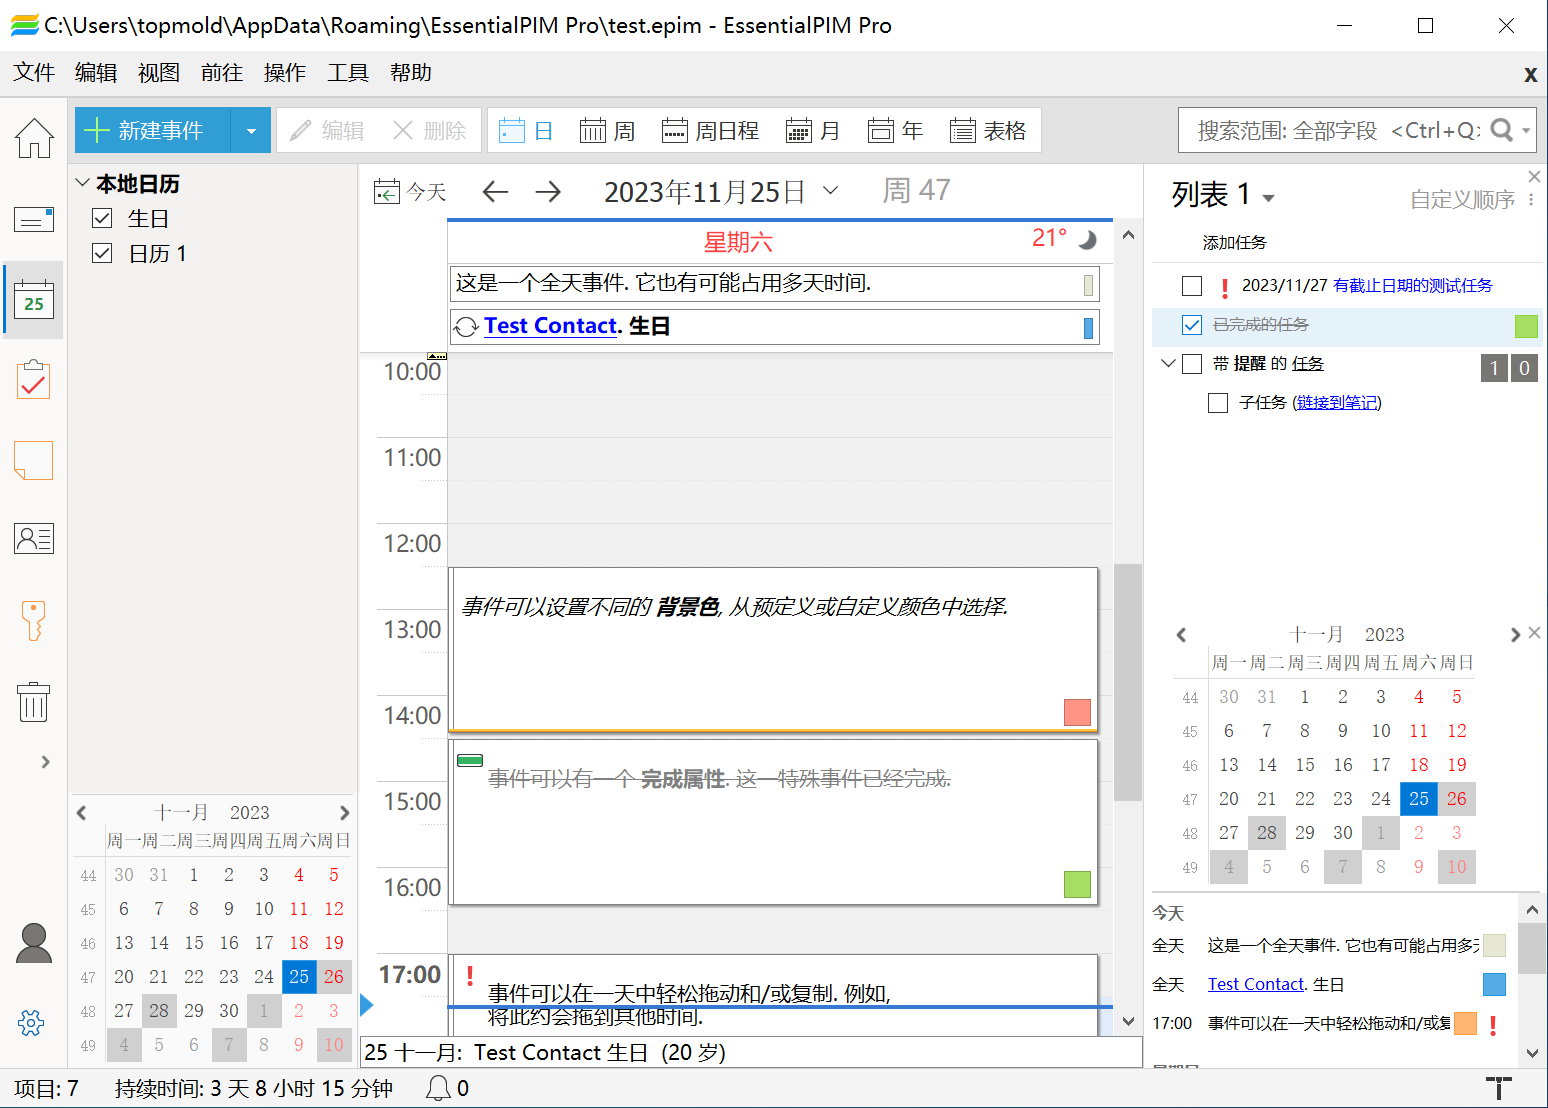Open the Contacts card icon in sidebar
This screenshot has height=1108, width=1548.
(x=34, y=539)
